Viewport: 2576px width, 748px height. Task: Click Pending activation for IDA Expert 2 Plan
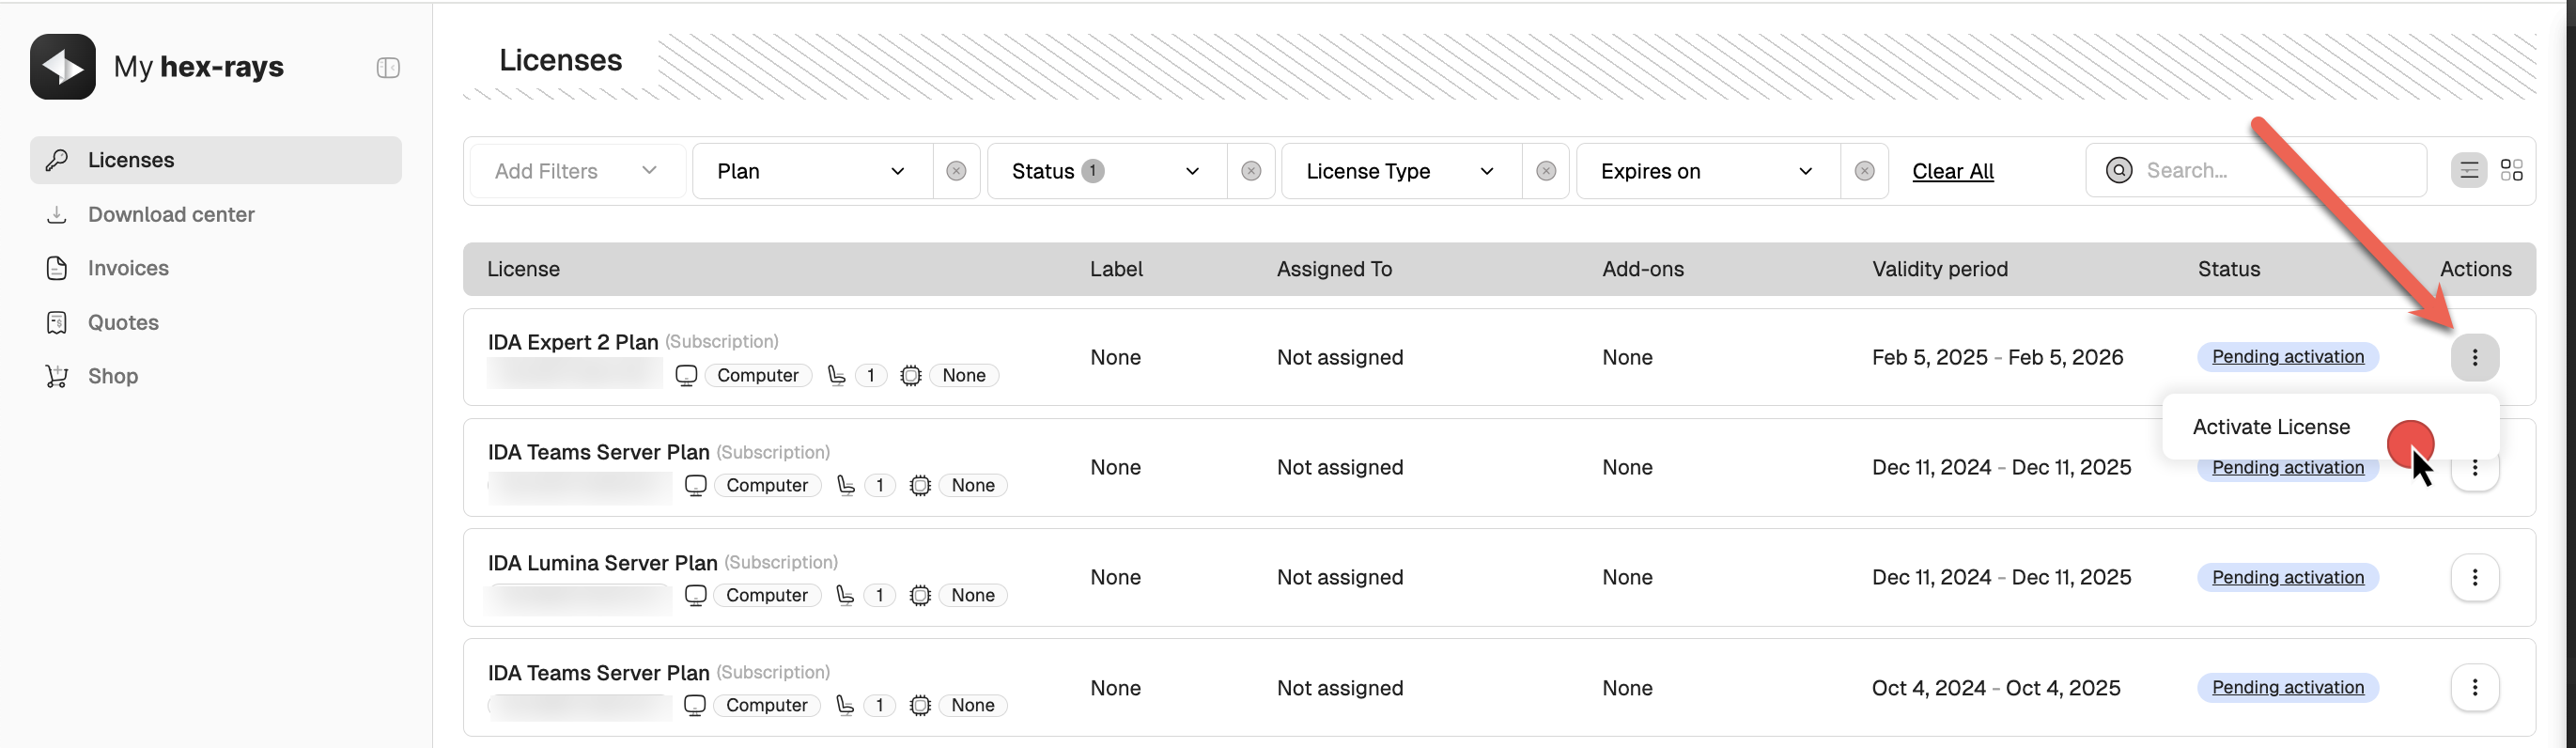click(x=2288, y=357)
